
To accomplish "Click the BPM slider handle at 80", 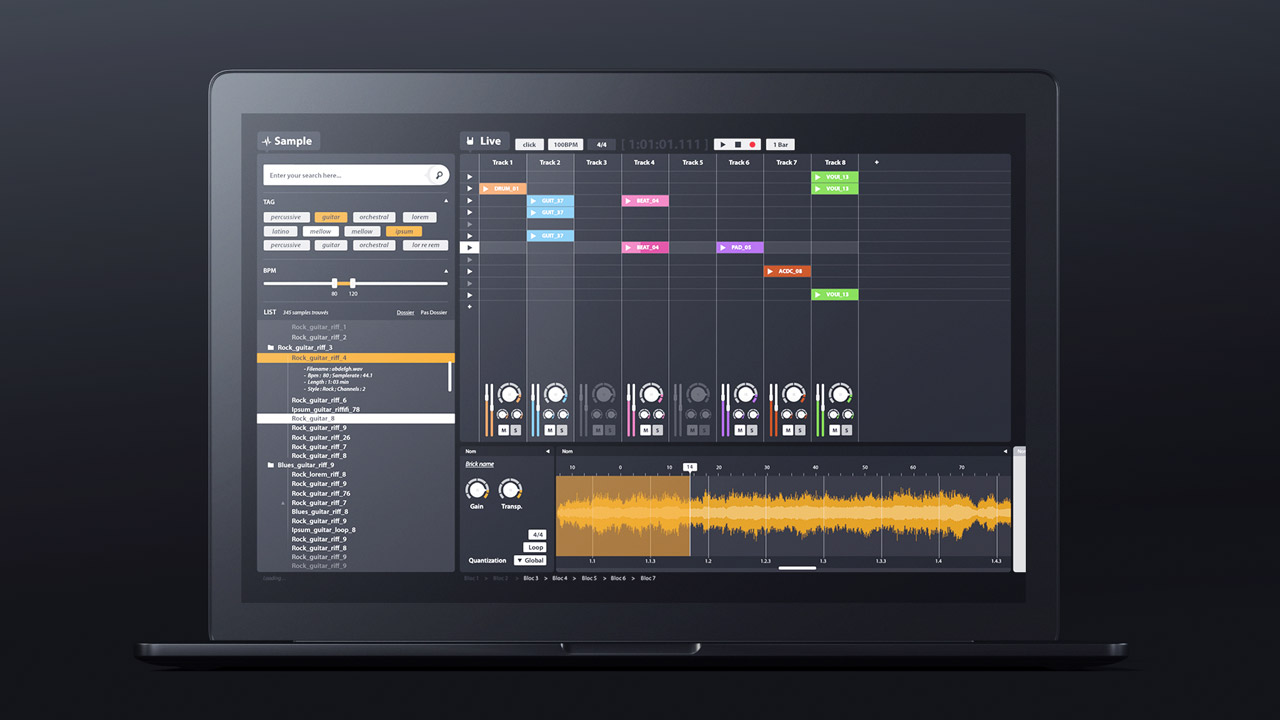I will 334,283.
